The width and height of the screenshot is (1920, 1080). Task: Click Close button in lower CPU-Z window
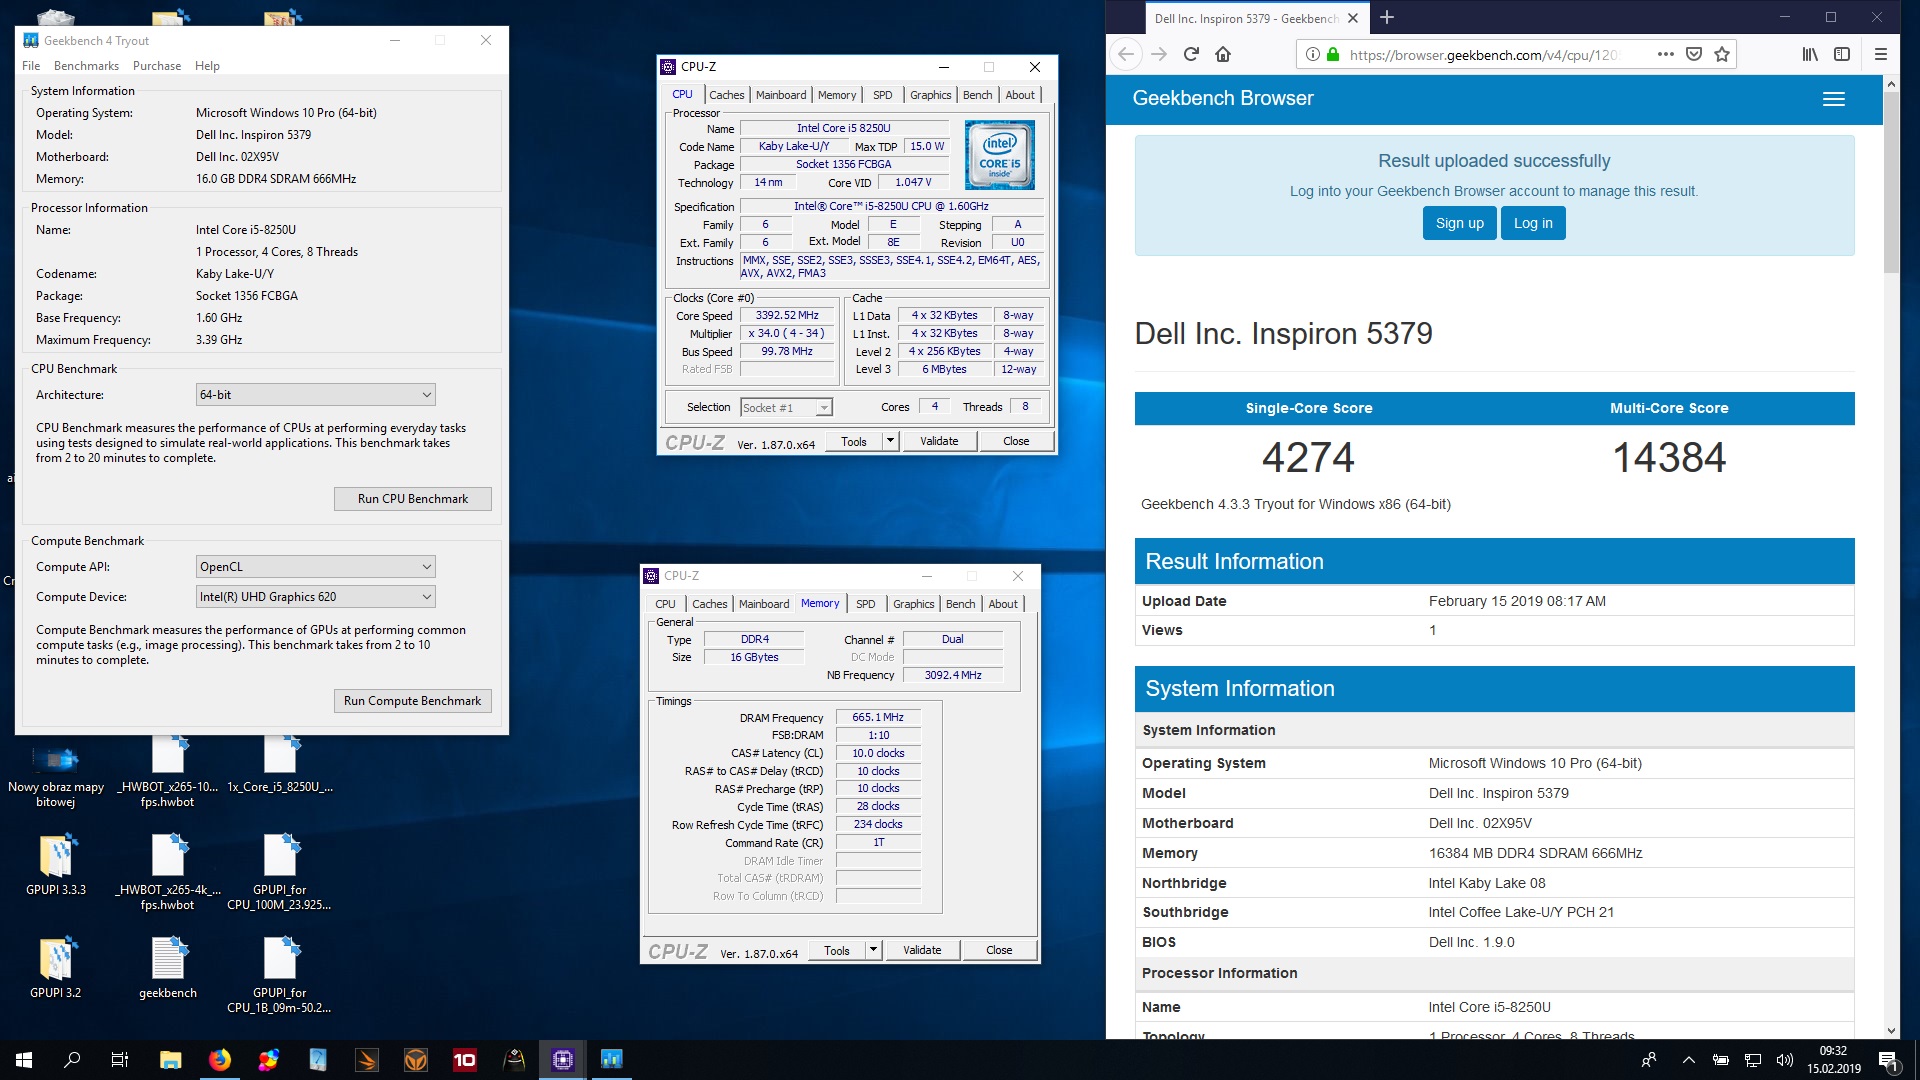point(999,950)
